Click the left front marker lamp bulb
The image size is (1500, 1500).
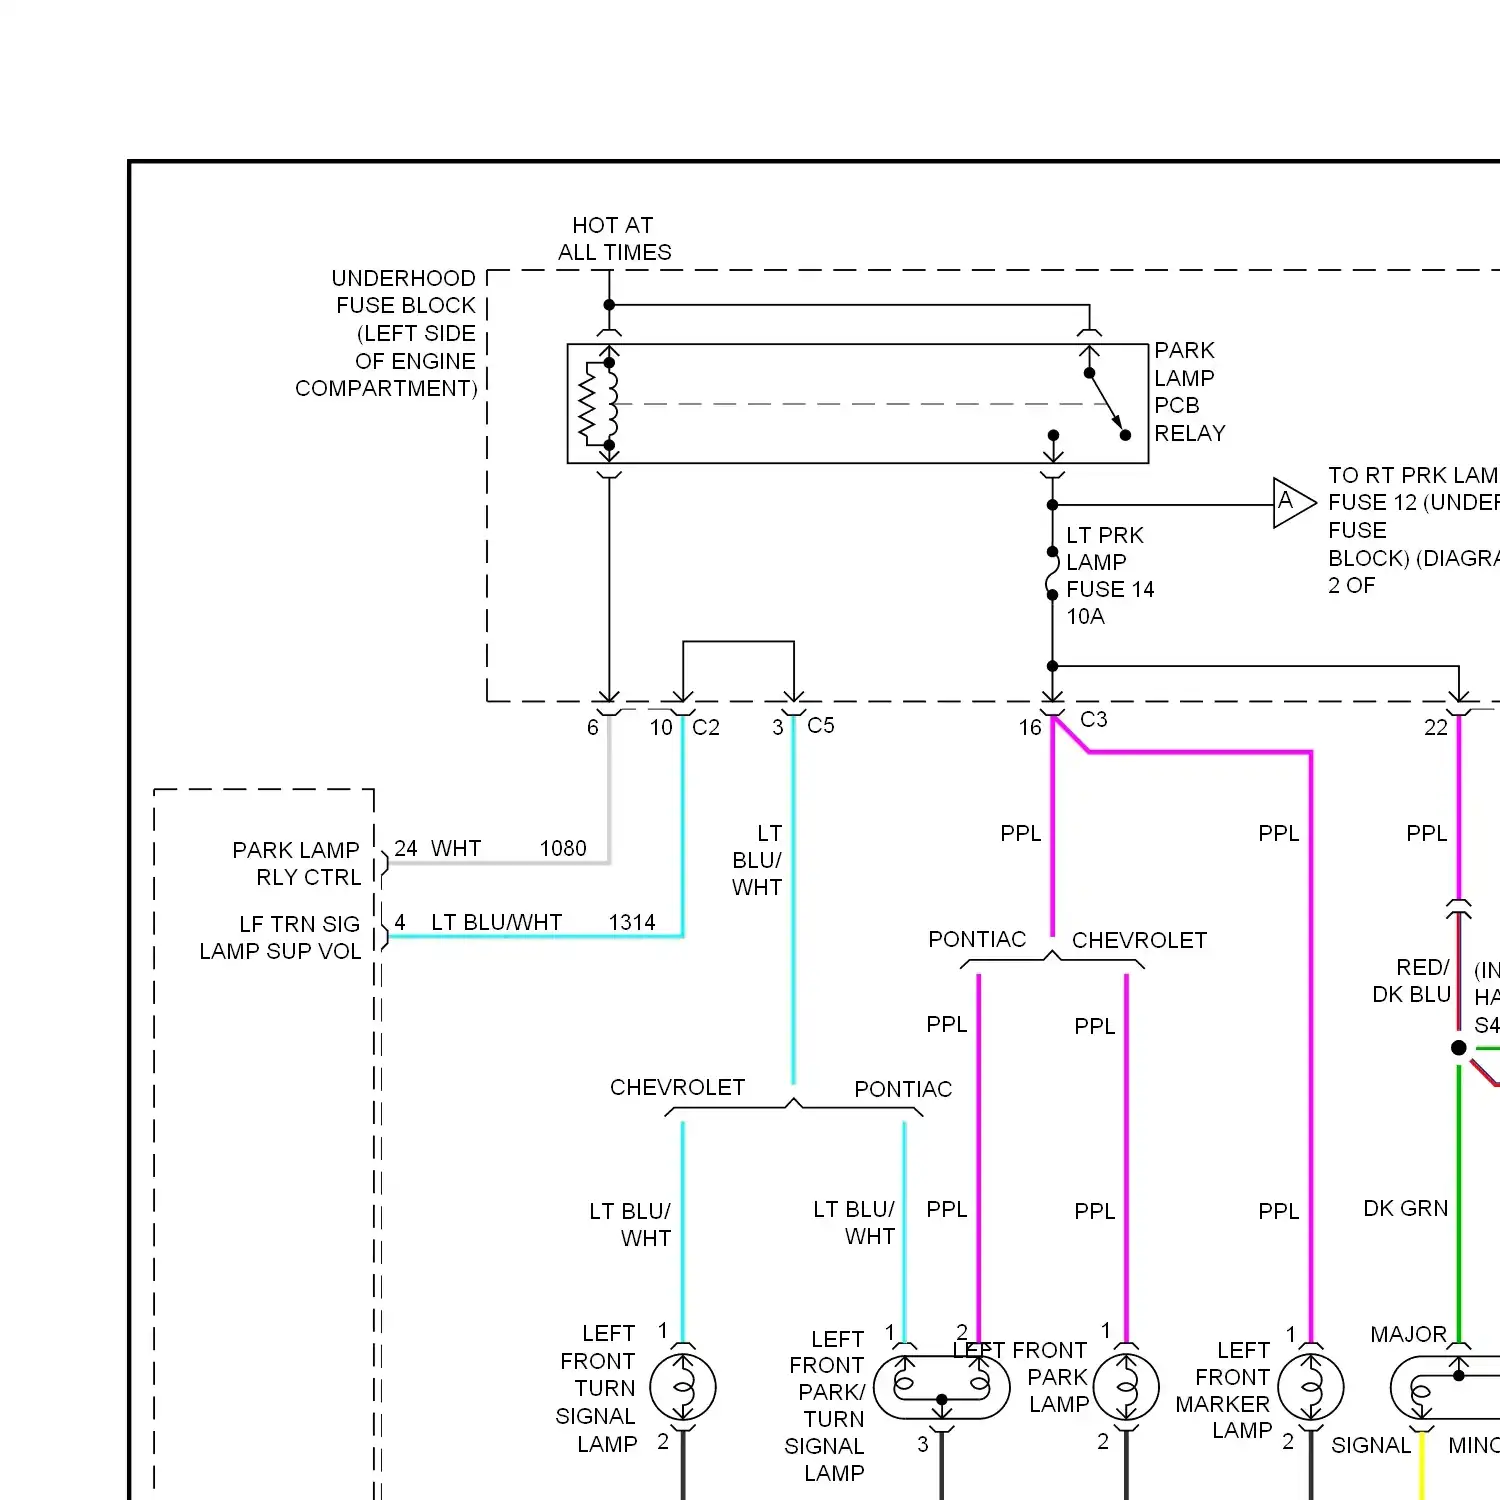point(1311,1387)
